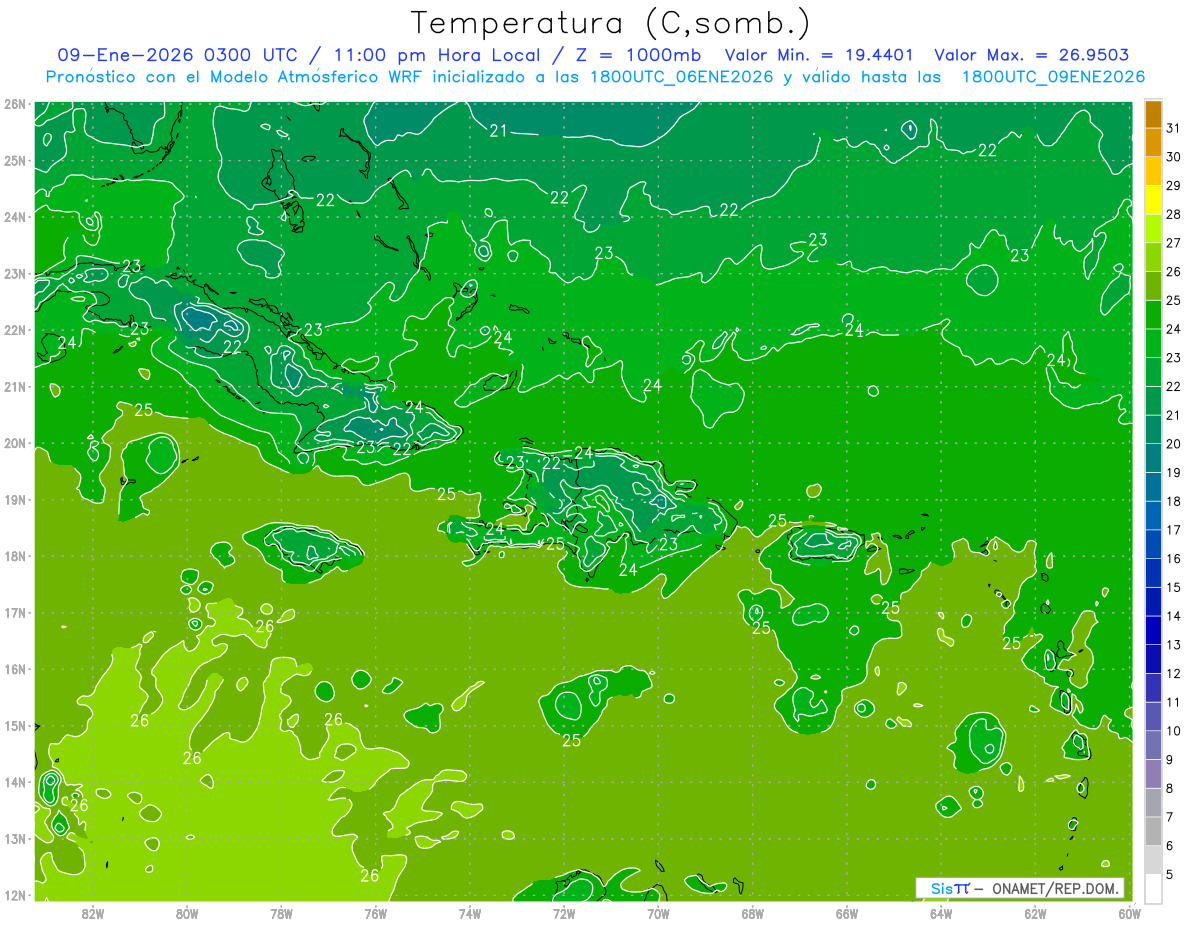Click the 78W longitude axis label
This screenshot has height=927, width=1200.
pos(281,912)
